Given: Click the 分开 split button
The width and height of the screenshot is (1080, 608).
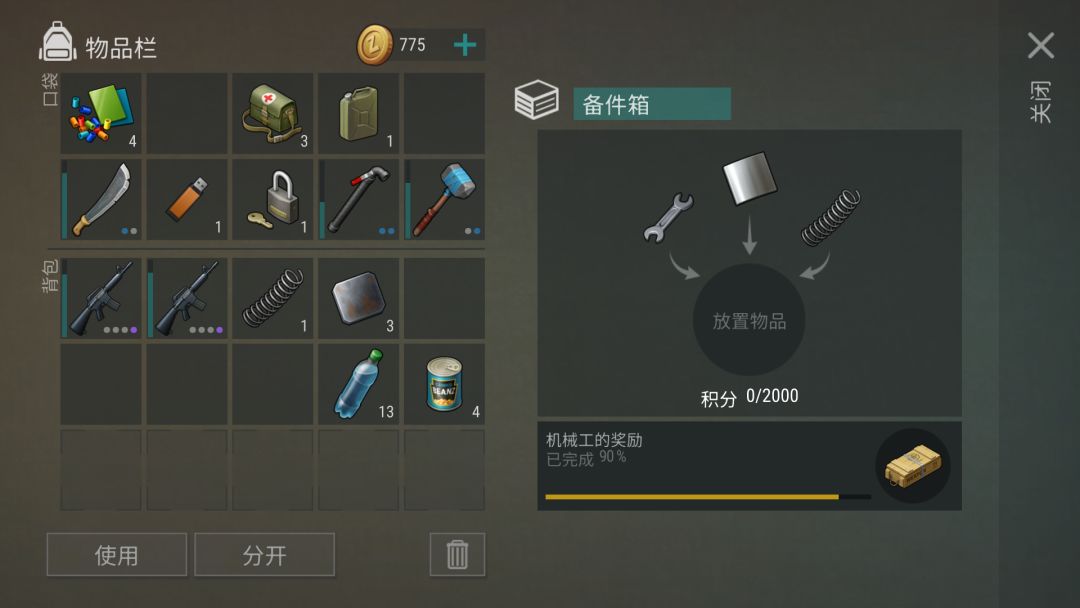Looking at the screenshot, I should tap(264, 554).
